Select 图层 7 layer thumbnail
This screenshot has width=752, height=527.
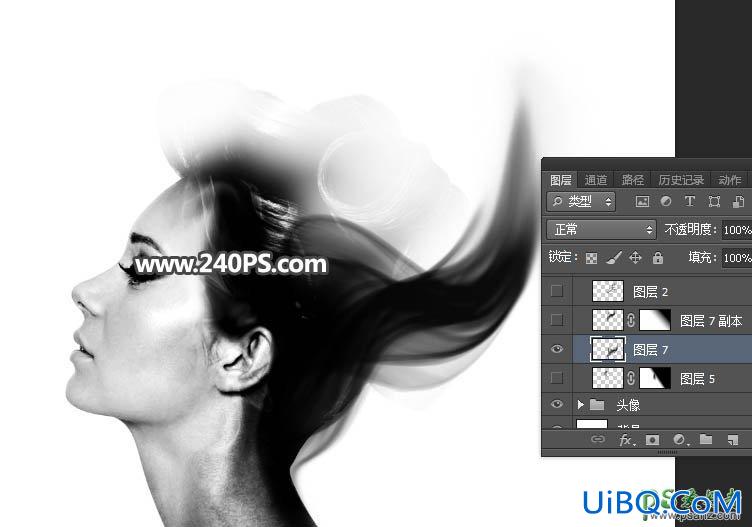608,349
